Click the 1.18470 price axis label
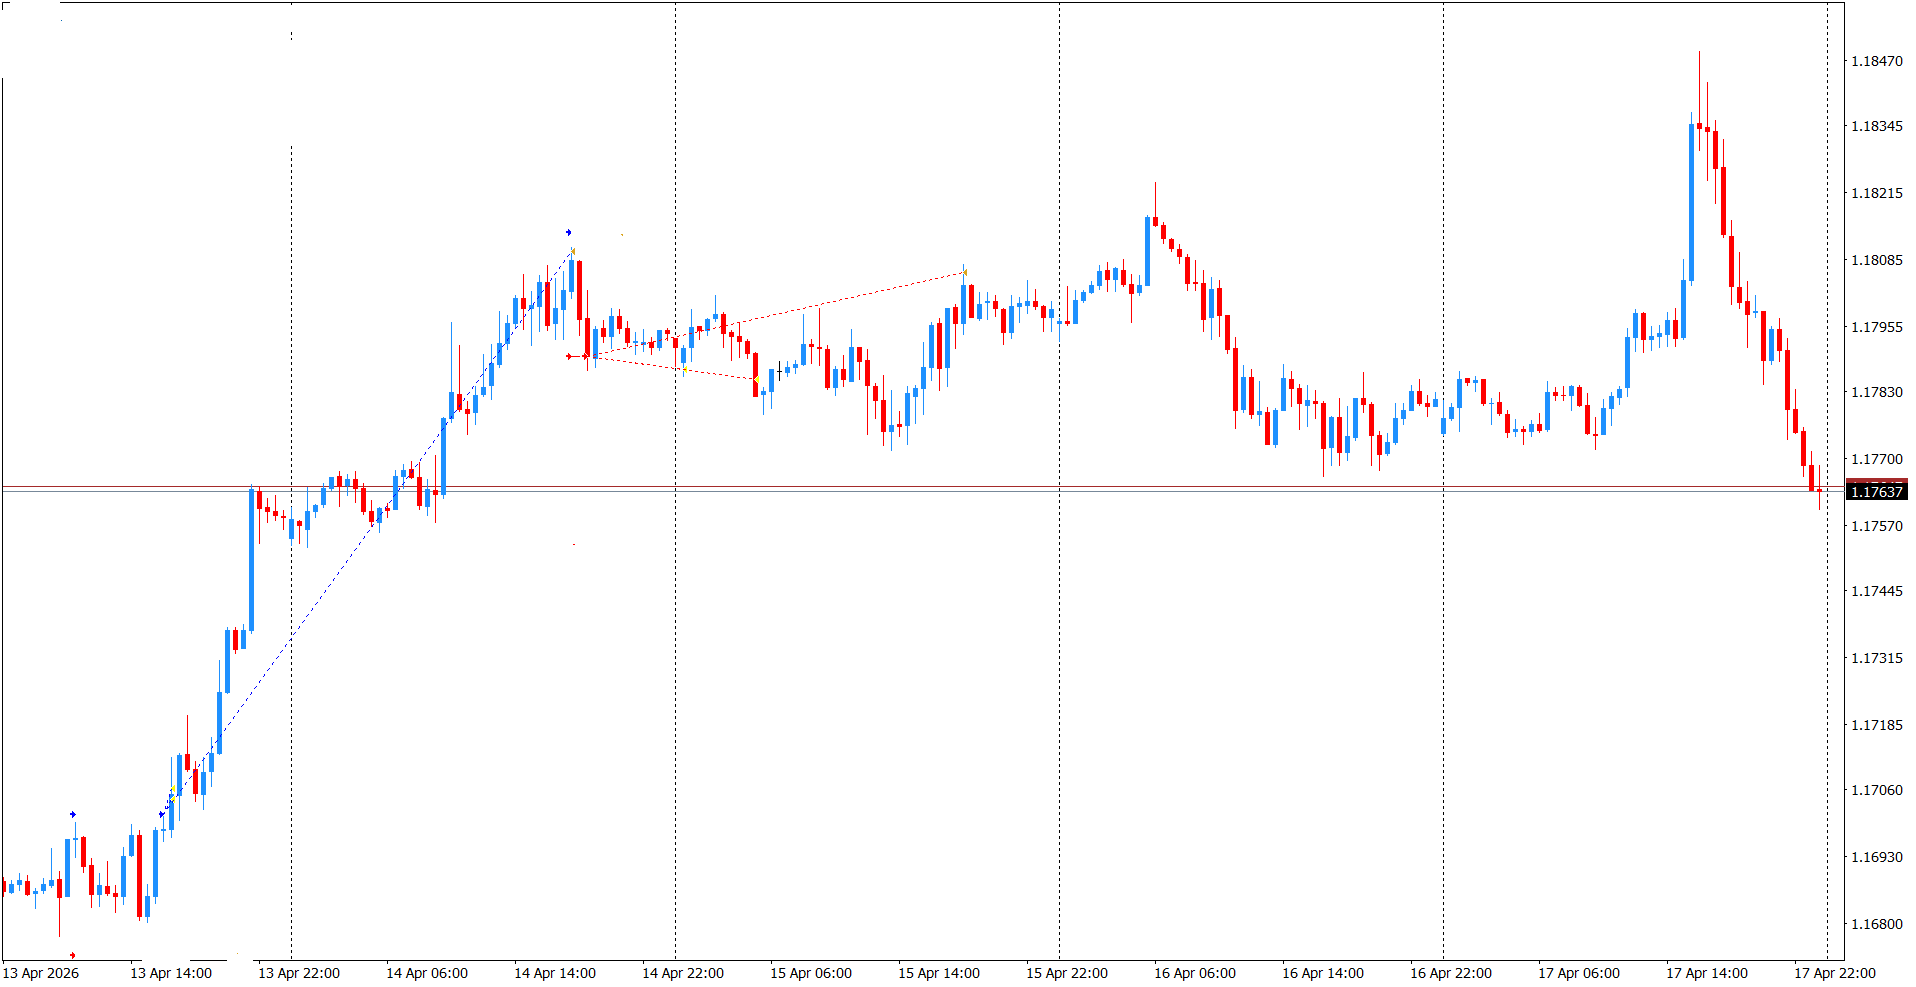 point(1876,61)
